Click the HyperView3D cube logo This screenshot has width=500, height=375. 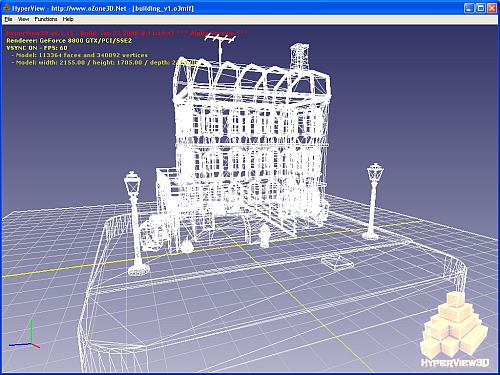(455, 325)
